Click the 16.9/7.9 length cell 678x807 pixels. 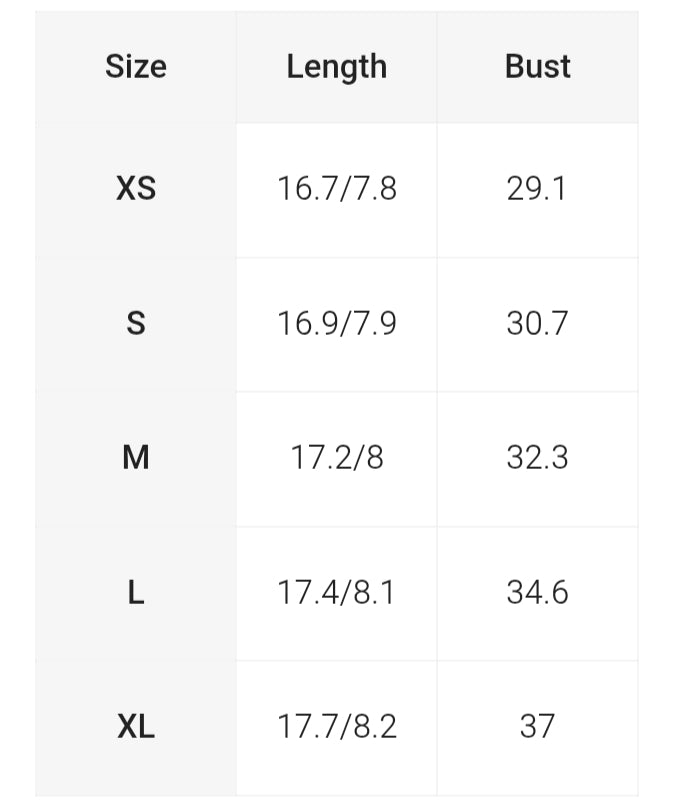336,323
